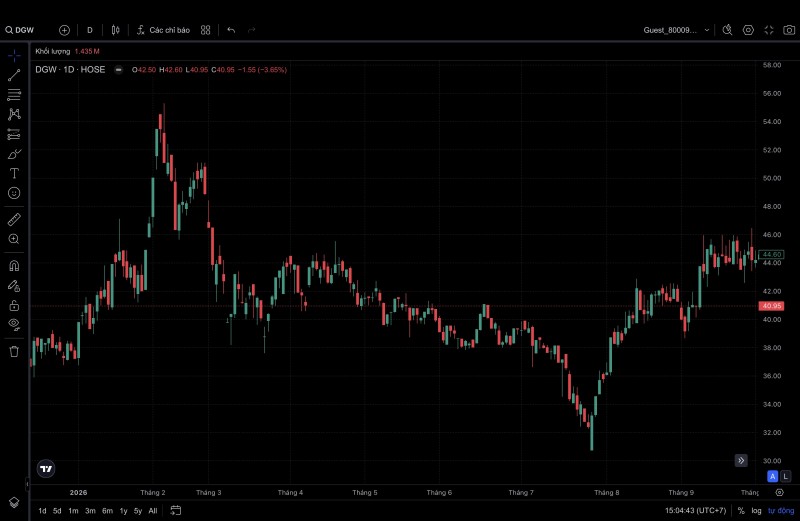This screenshot has height=521, width=800.
Task: Expand the Guest_80009 account dropdown
Action: click(x=676, y=30)
